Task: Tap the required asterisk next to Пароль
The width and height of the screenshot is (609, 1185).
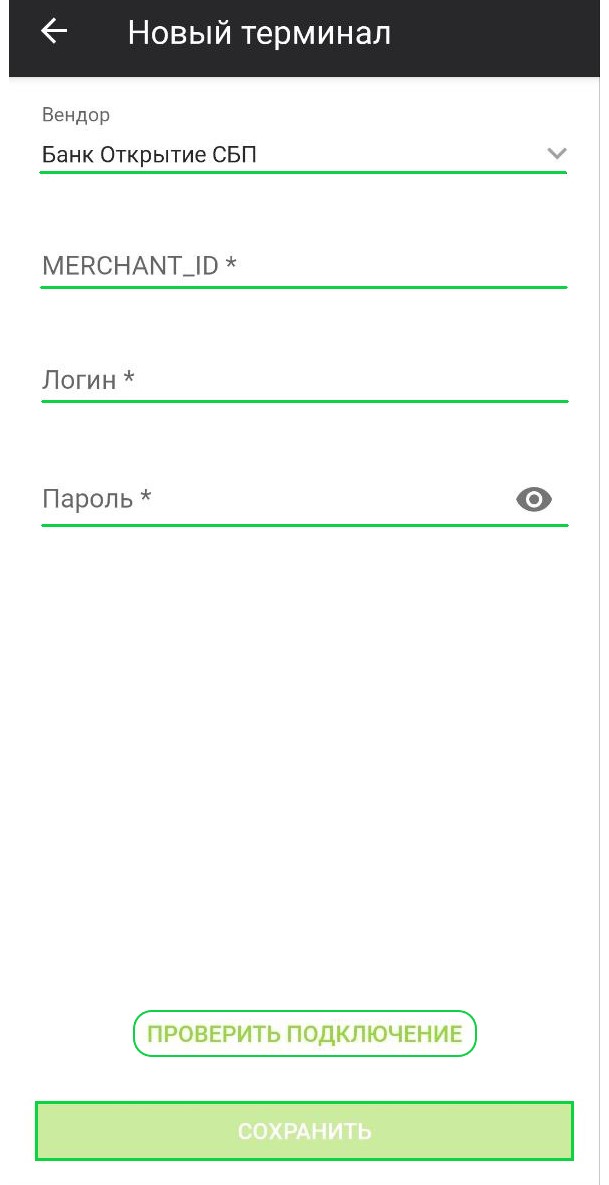Action: coord(146,496)
